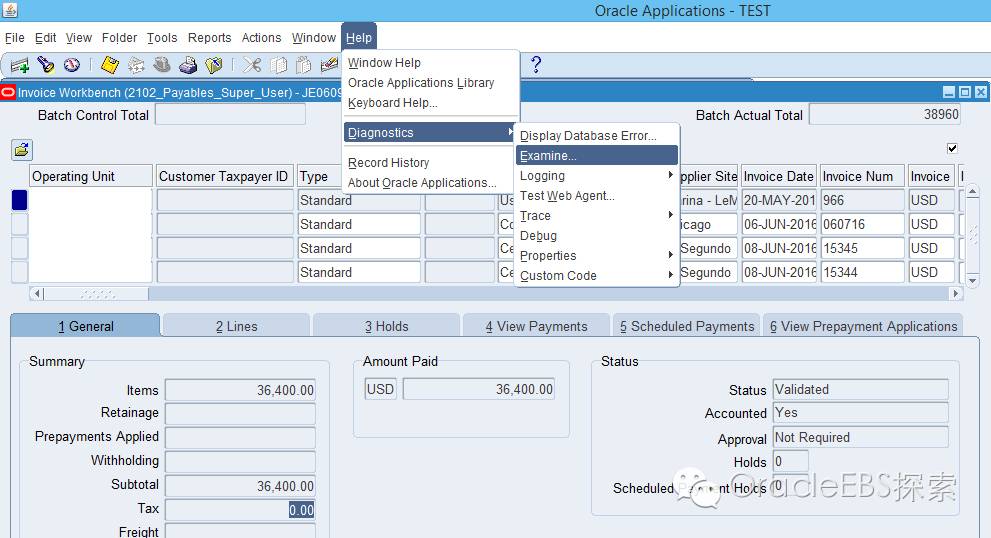Maximize the Invoice Workbench window
The height and width of the screenshot is (538, 991).
pyautogui.click(x=964, y=92)
